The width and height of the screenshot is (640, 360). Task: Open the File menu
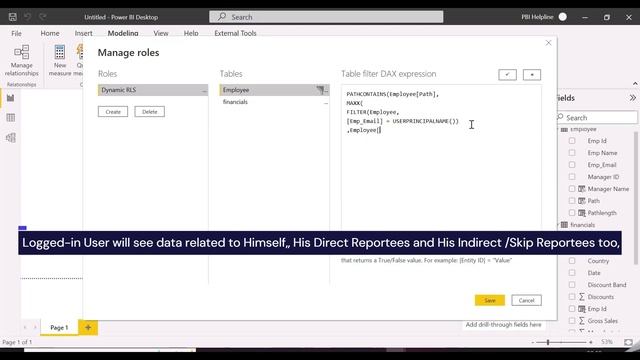point(16,33)
